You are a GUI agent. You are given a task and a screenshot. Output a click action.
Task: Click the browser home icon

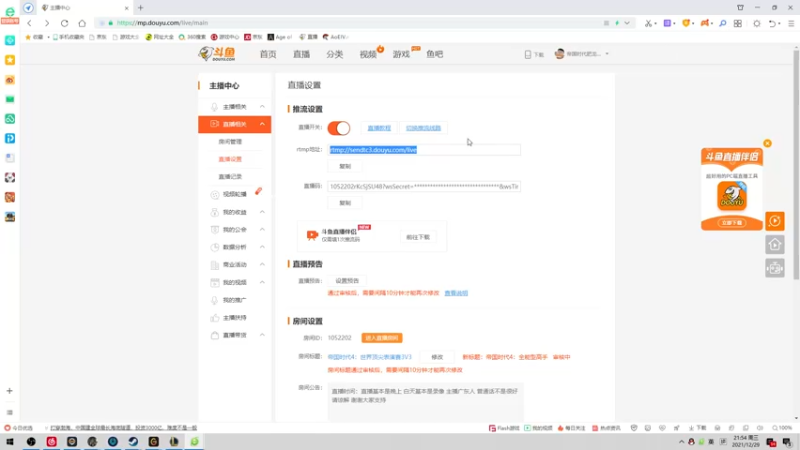point(82,23)
